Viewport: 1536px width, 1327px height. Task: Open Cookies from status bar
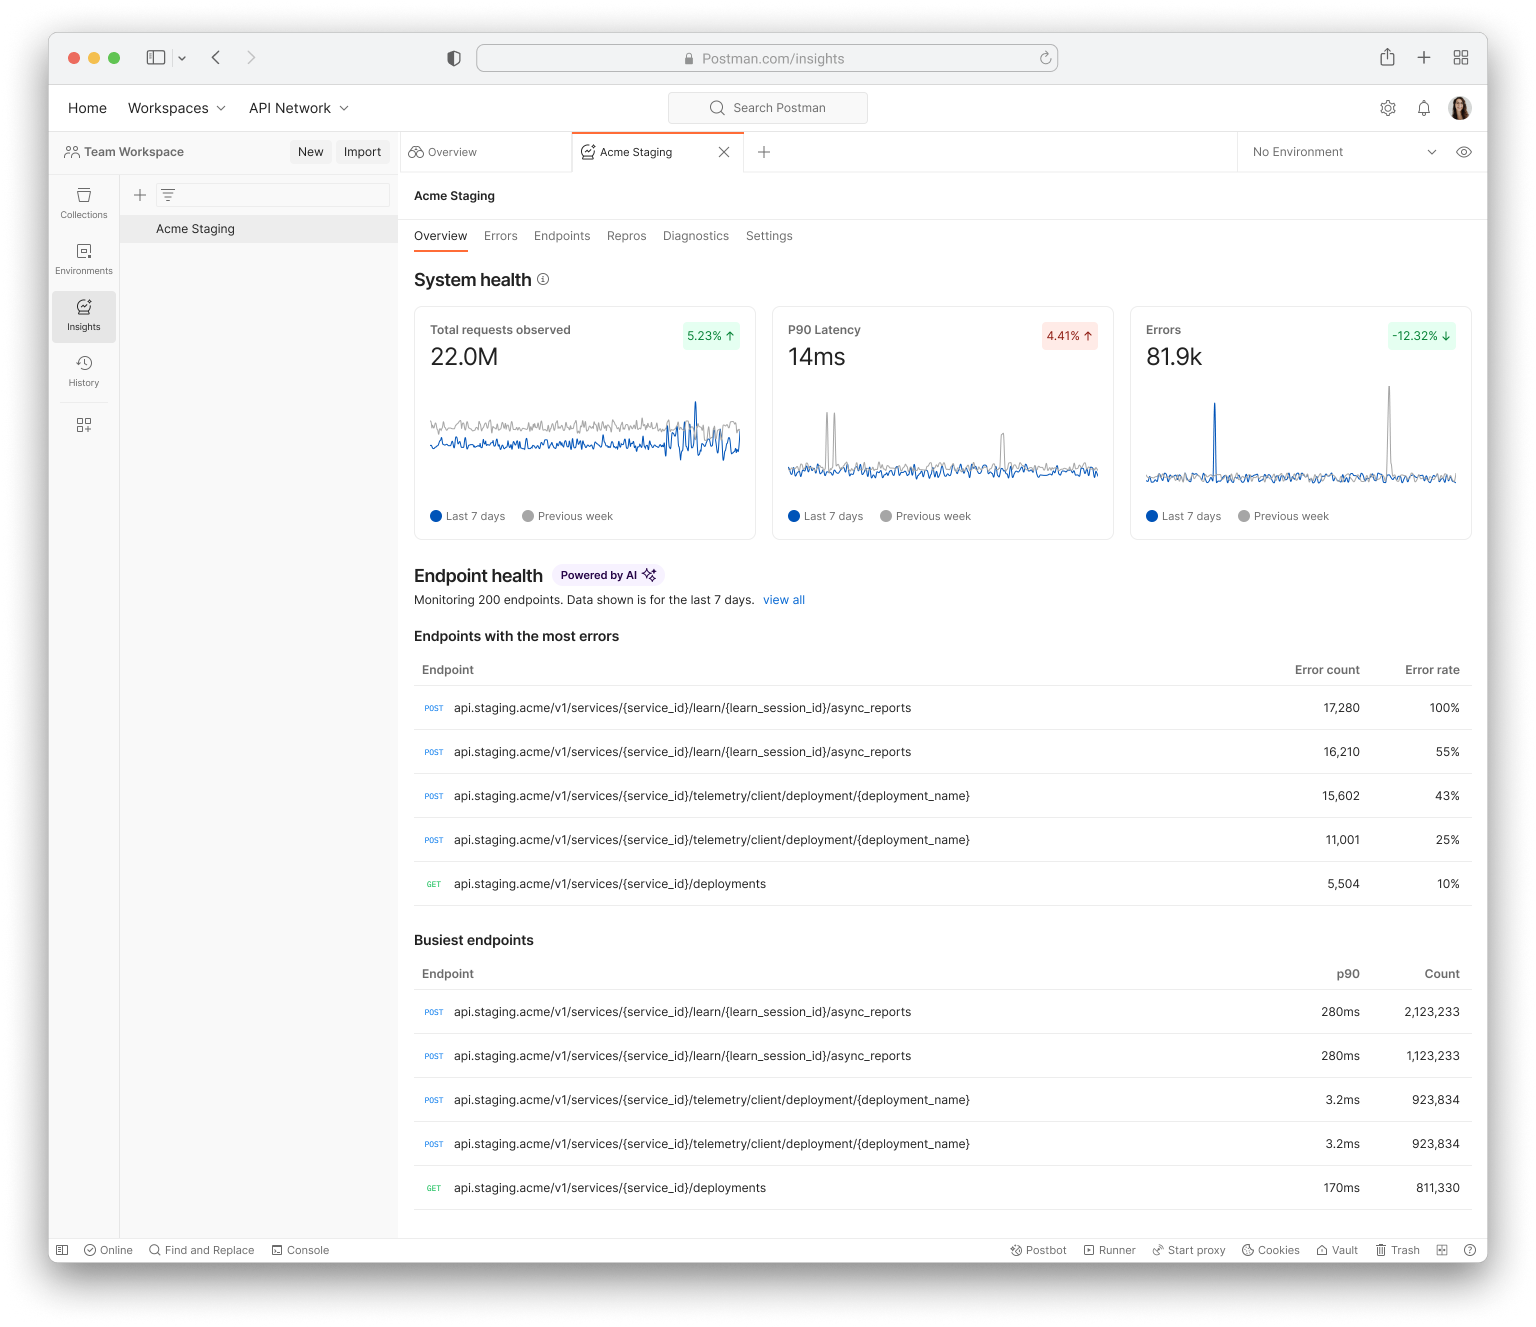pos(1270,1250)
